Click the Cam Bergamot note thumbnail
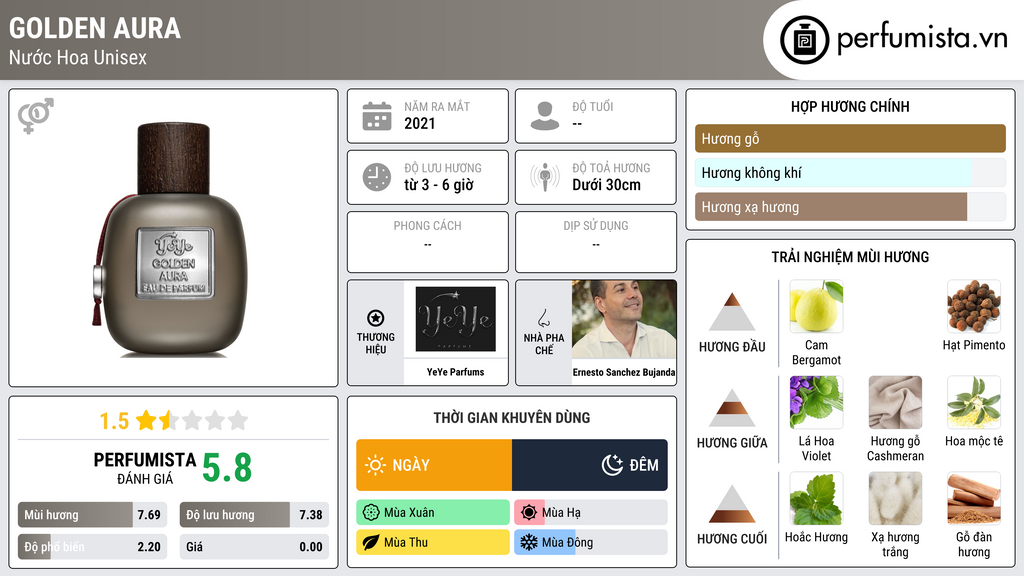Image resolution: width=1024 pixels, height=576 pixels. tap(816, 306)
